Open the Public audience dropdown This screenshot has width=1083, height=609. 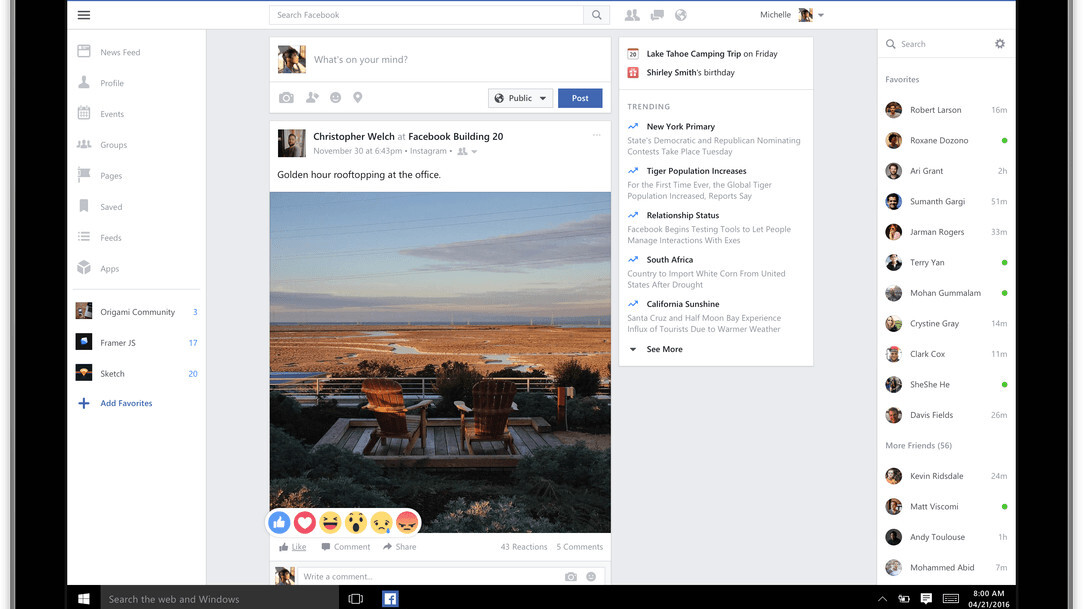(x=521, y=98)
